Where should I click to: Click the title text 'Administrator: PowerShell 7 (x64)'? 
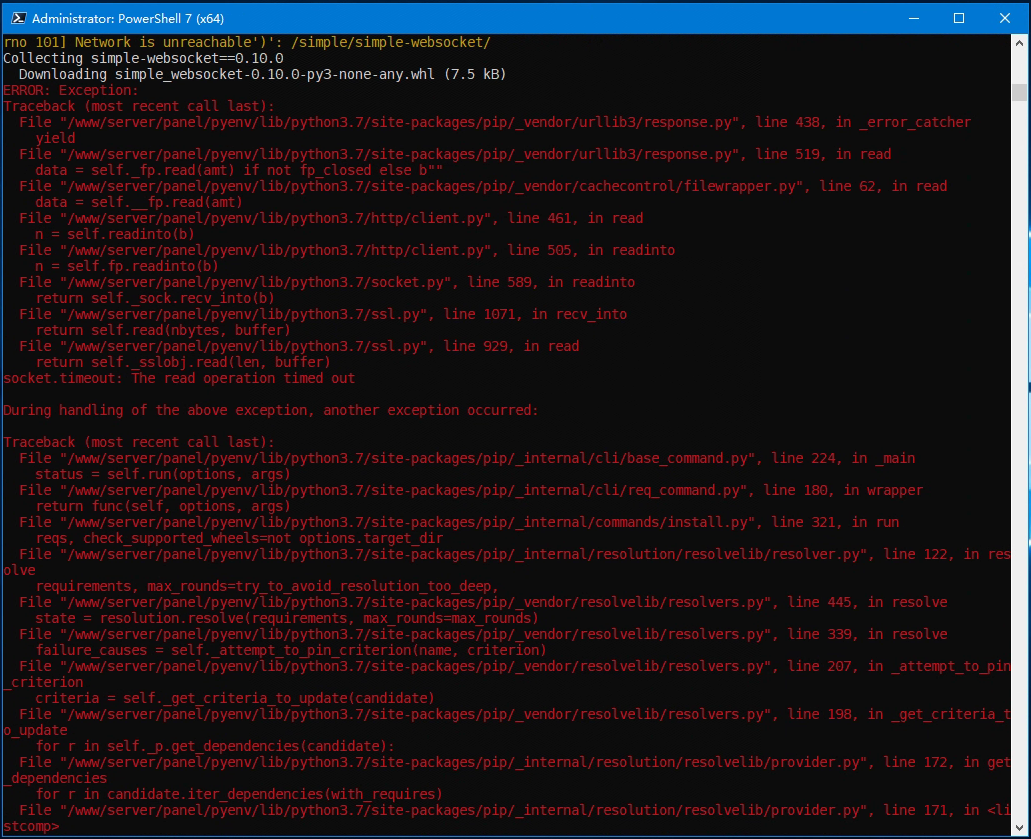pos(128,18)
